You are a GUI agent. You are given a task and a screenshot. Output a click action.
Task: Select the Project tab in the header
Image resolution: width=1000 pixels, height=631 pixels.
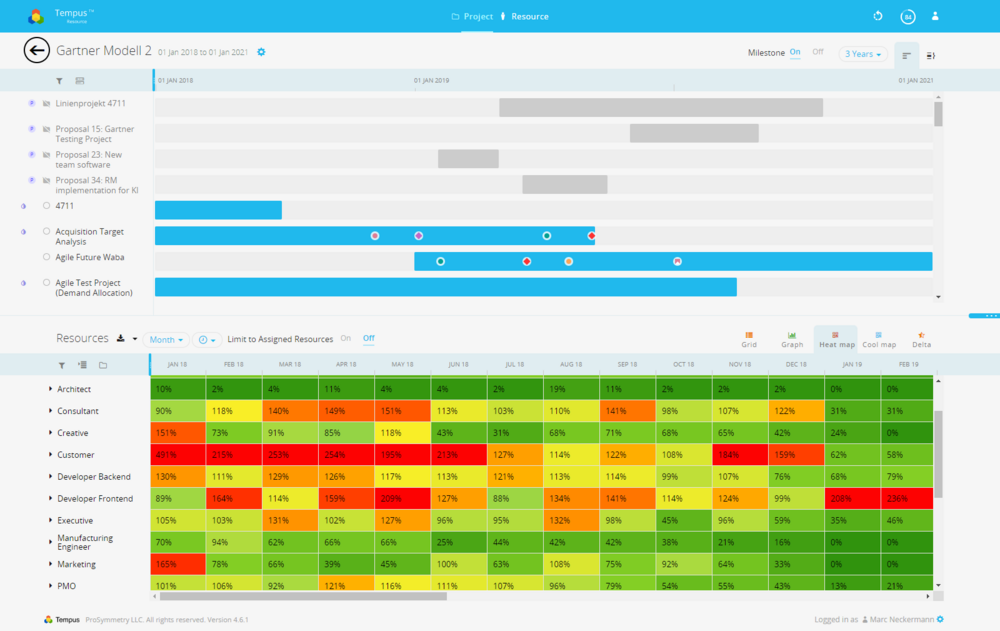tap(472, 17)
